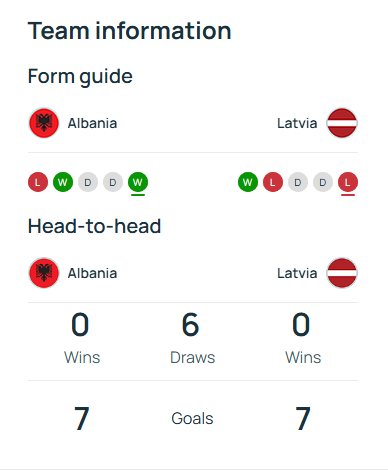
Task: Open Latvia's first green W result badge
Action: 248,182
